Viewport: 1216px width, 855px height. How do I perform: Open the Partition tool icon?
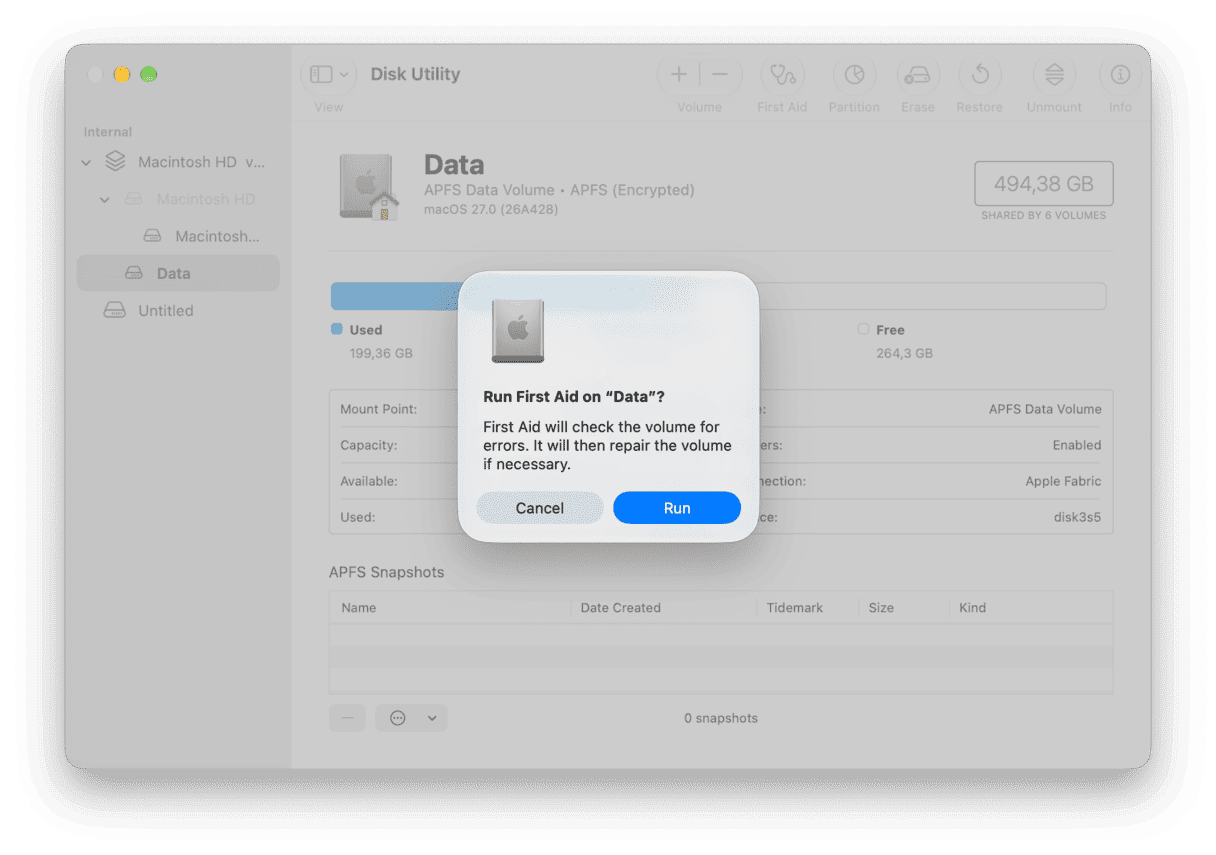tap(854, 75)
